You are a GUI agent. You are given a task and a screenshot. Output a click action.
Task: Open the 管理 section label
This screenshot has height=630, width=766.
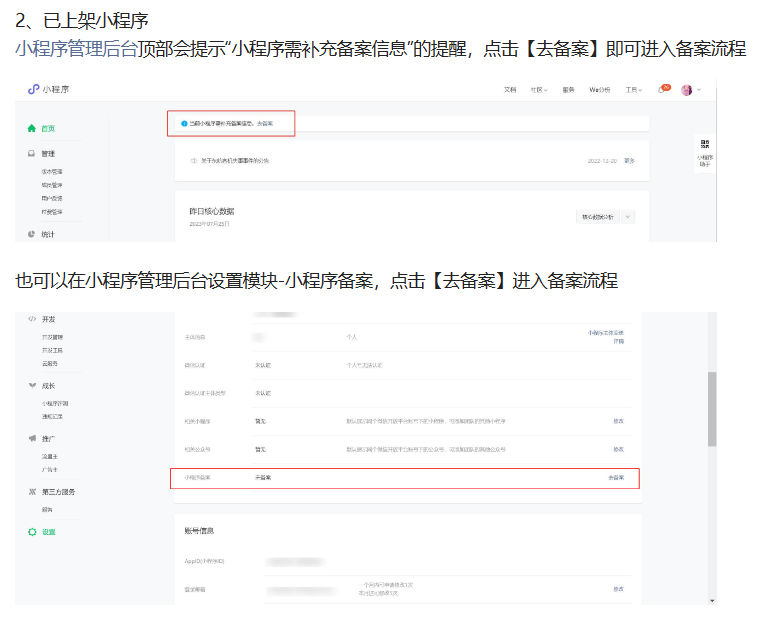tap(48, 154)
